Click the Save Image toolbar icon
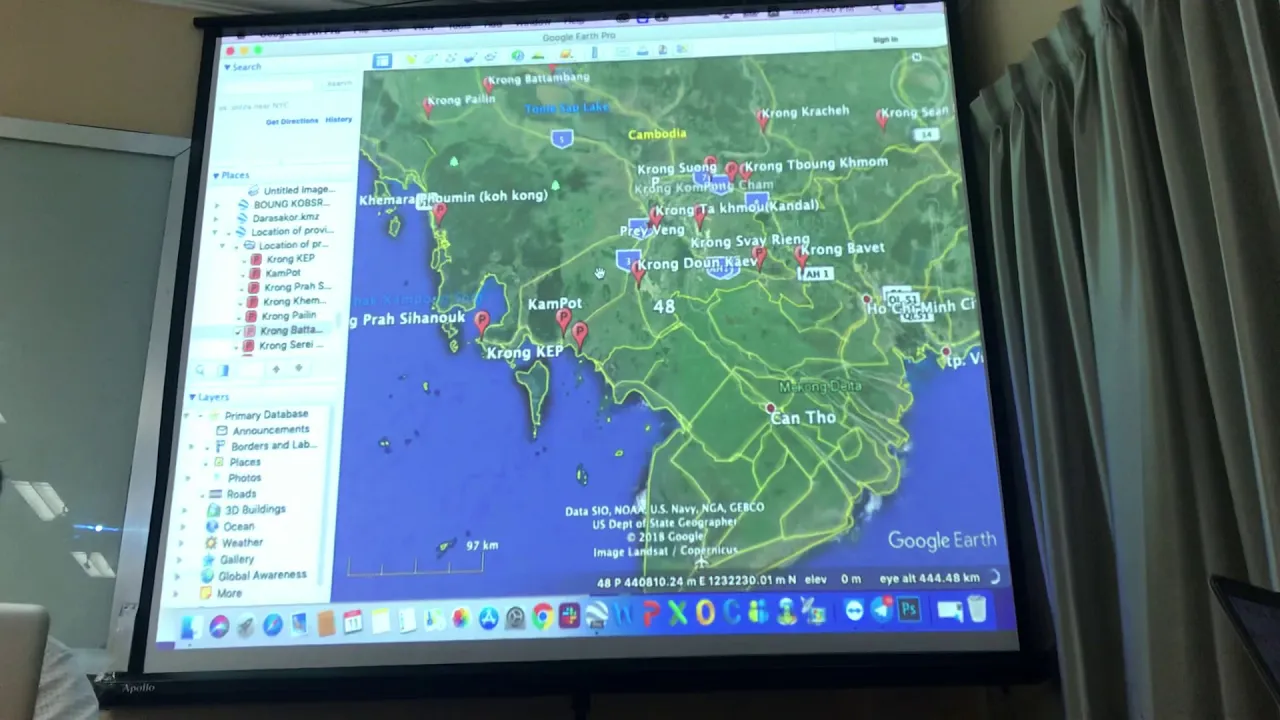Image resolution: width=1280 pixels, height=720 pixels. point(663,50)
